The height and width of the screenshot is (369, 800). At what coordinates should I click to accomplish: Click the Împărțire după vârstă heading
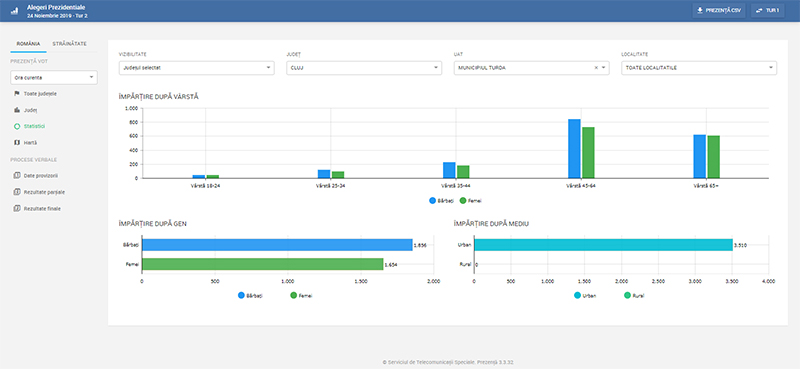[x=159, y=96]
